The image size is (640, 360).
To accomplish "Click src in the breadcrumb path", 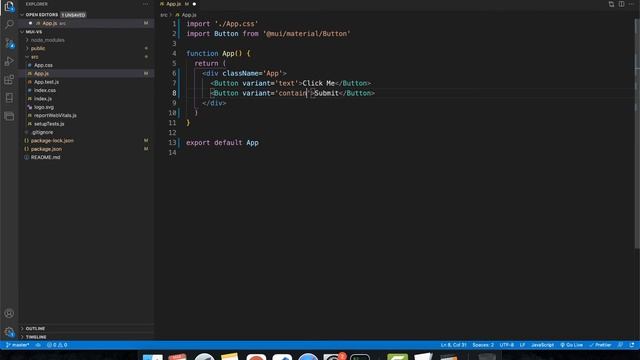I will [x=164, y=15].
